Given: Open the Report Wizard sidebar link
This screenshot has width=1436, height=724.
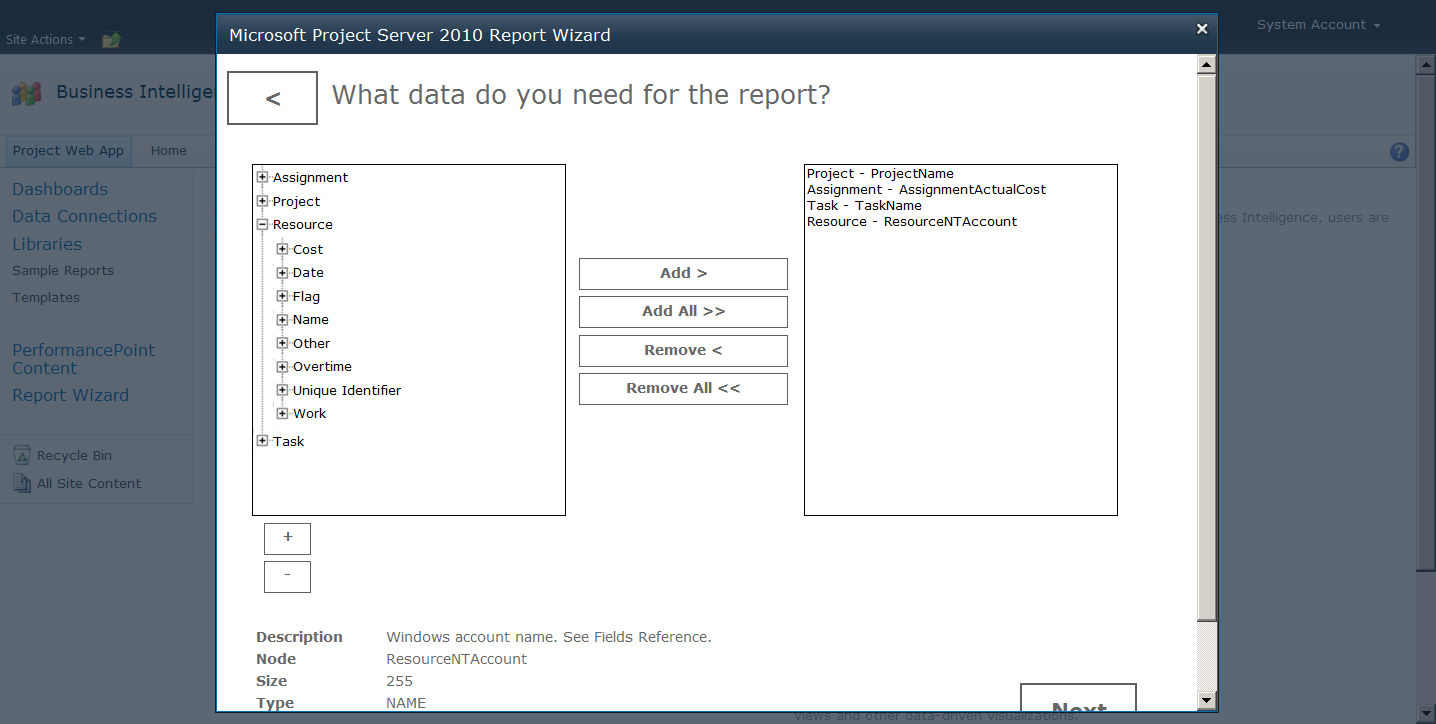Looking at the screenshot, I should [x=70, y=395].
